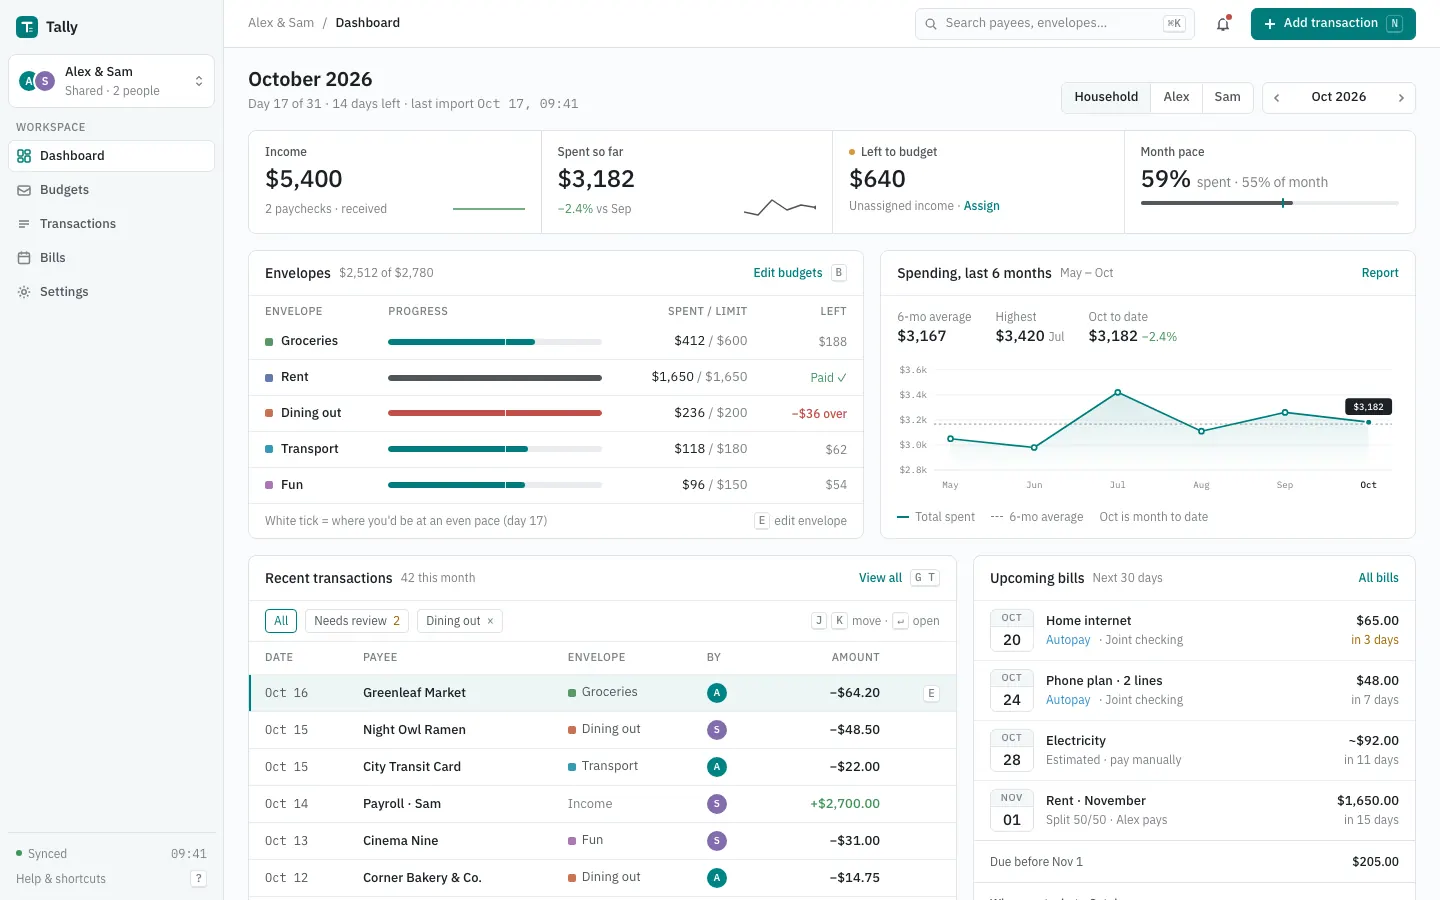The image size is (1440, 900).
Task: Open Budgets in the sidebar
Action: 112,190
